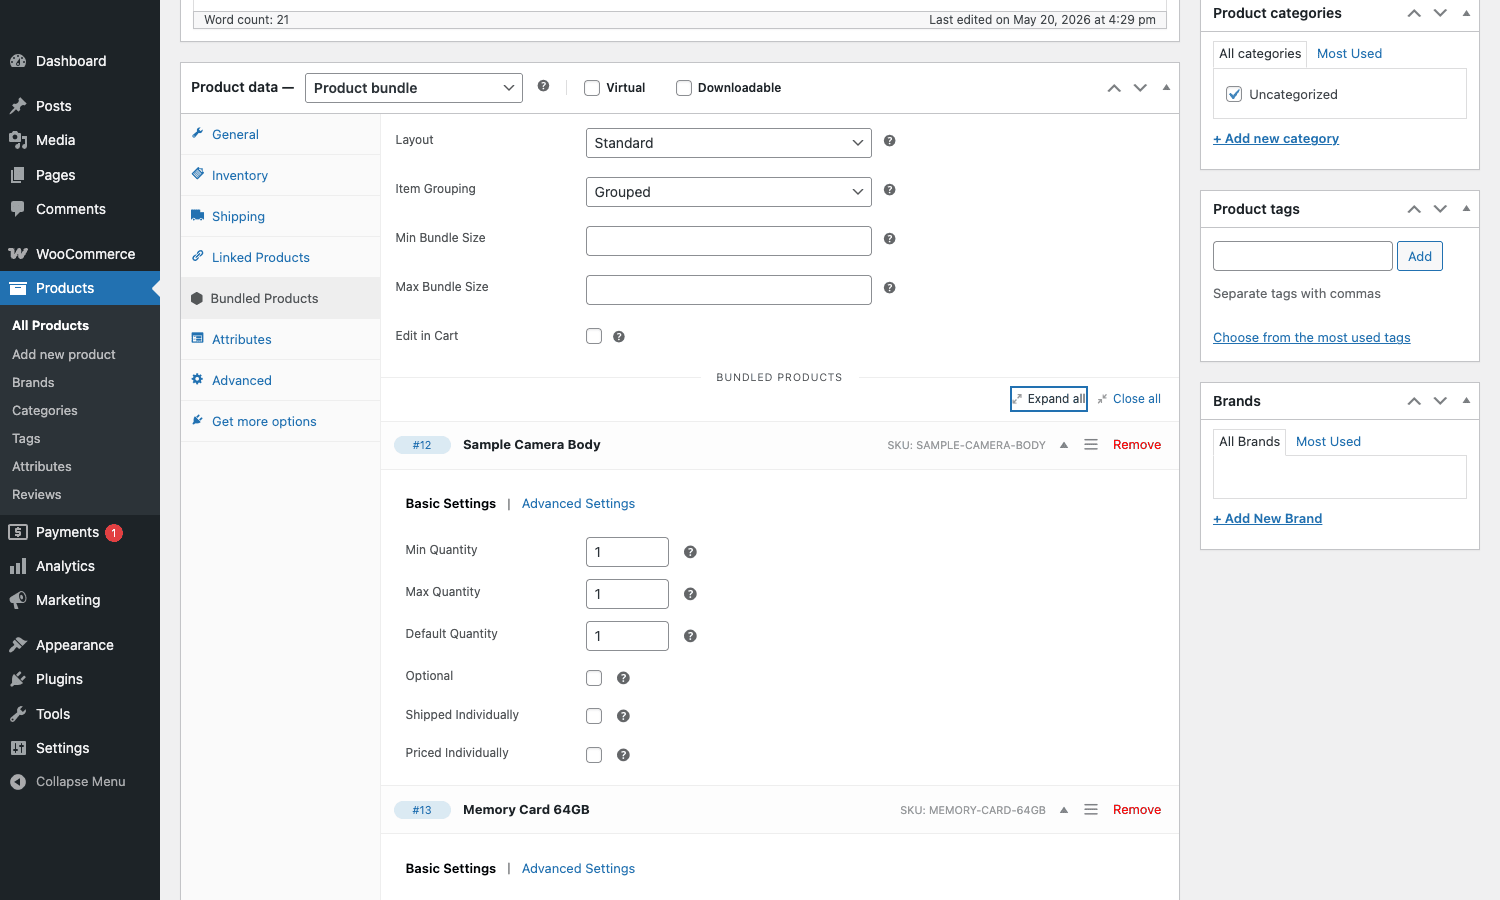
Task: Click the product tags input field
Action: click(1303, 256)
